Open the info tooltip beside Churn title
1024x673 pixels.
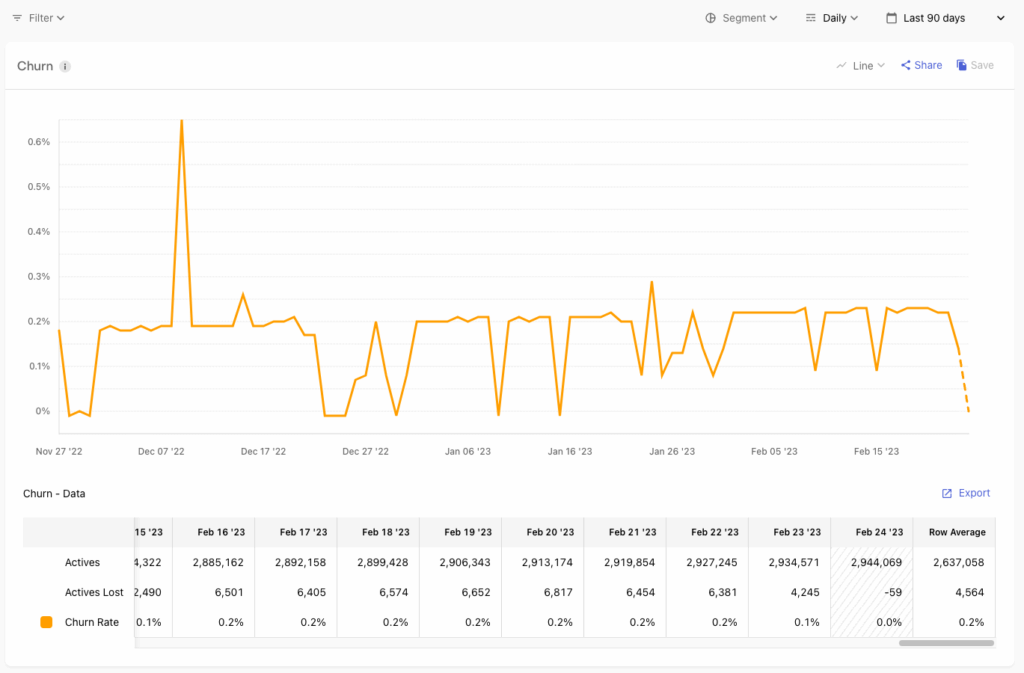(x=64, y=65)
